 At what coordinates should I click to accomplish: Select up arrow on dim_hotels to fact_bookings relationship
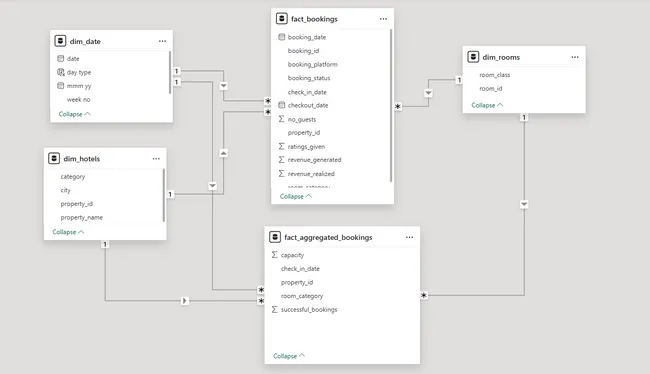coord(223,153)
